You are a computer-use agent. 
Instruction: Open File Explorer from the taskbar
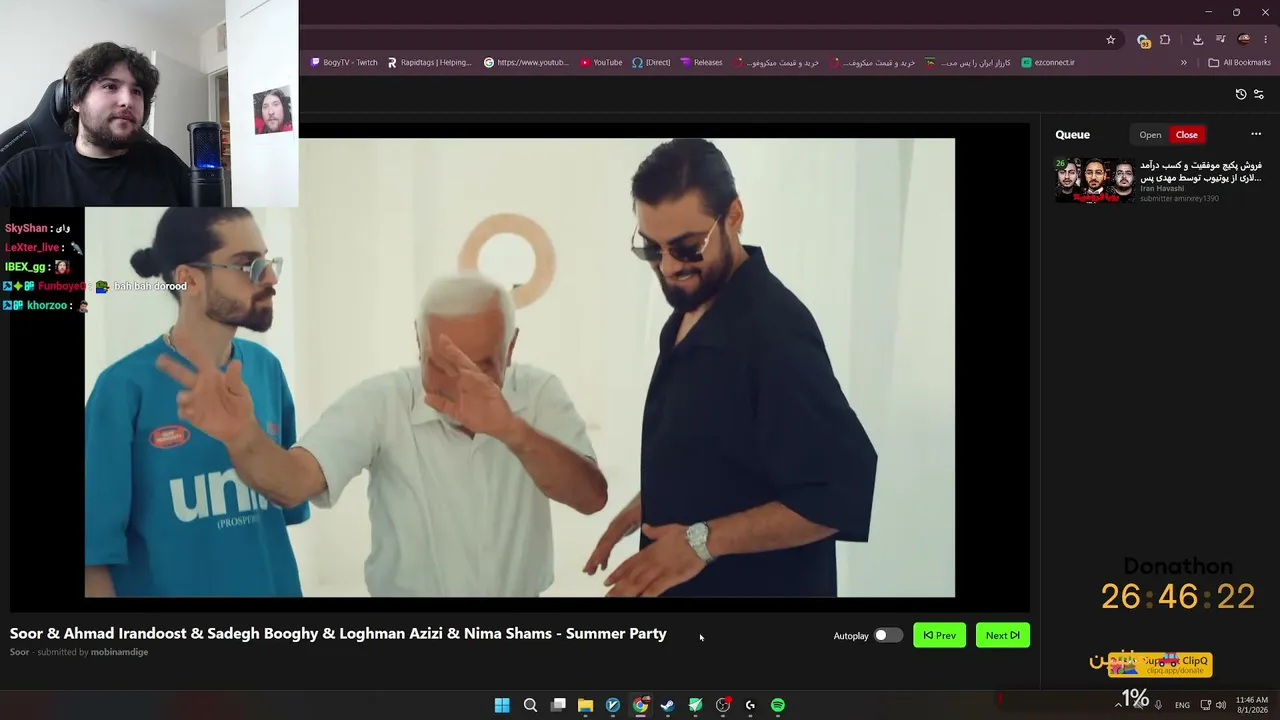click(x=585, y=705)
